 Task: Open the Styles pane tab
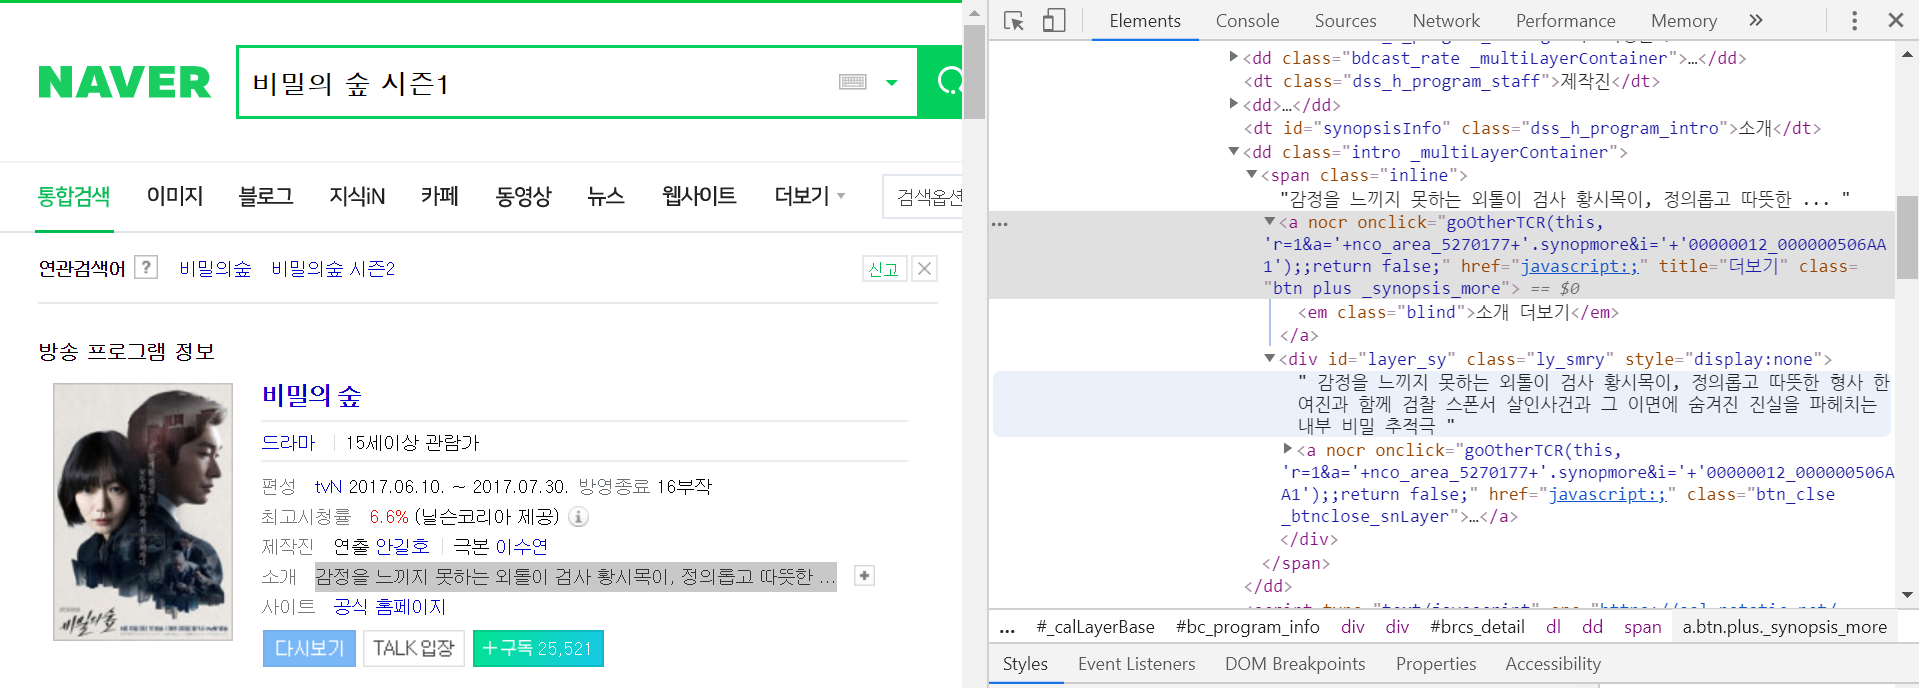[1025, 664]
